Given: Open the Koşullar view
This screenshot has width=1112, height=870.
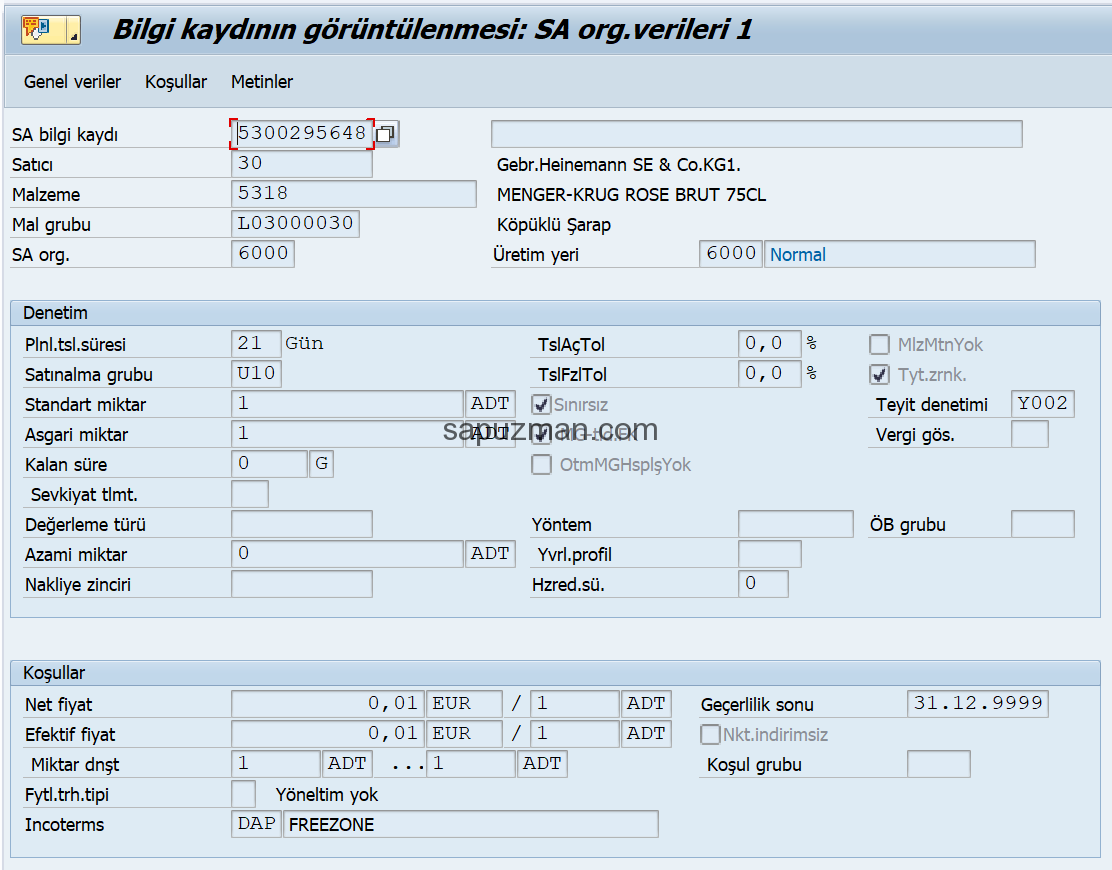Looking at the screenshot, I should [175, 81].
